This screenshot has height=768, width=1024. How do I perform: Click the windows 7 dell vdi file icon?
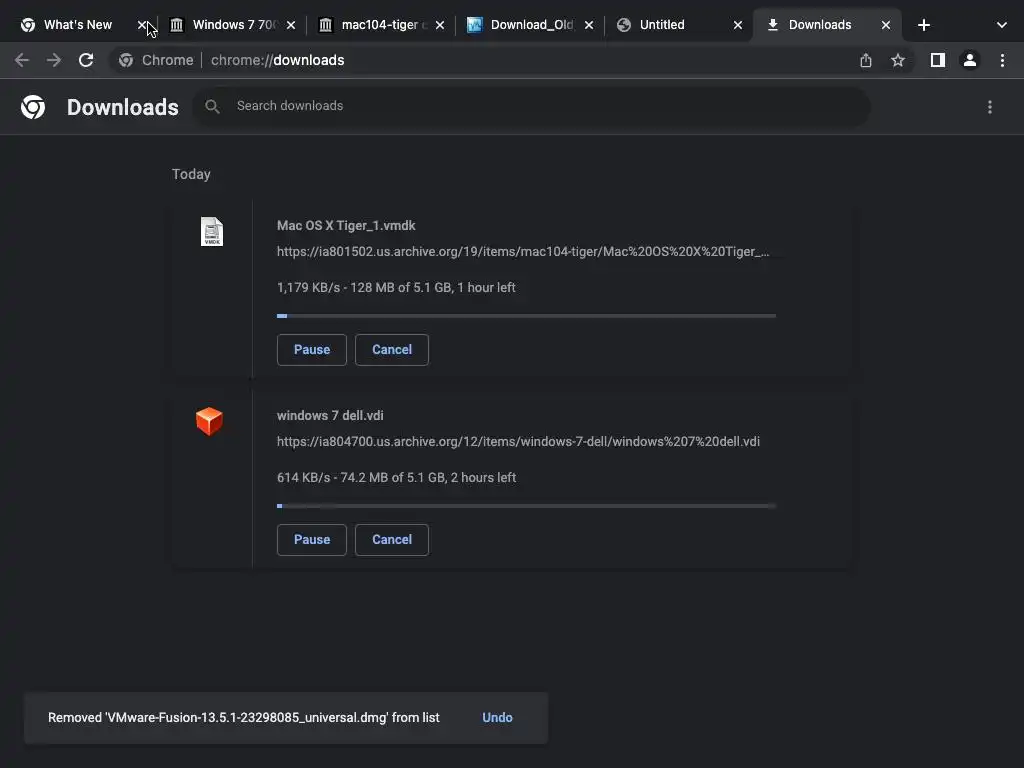coord(209,421)
